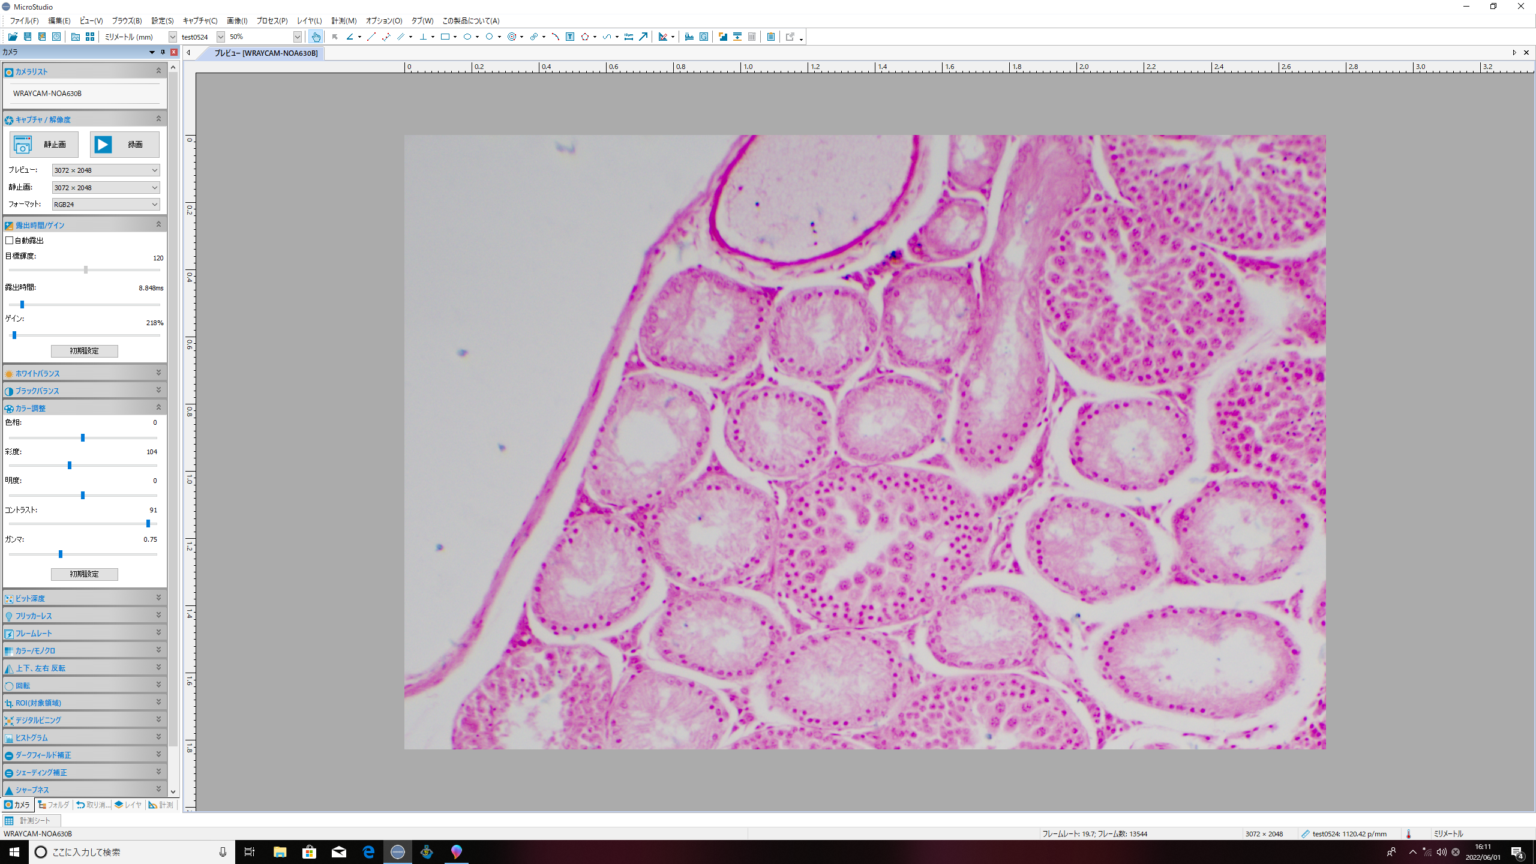Select the text annotation tool icon

point(570,37)
